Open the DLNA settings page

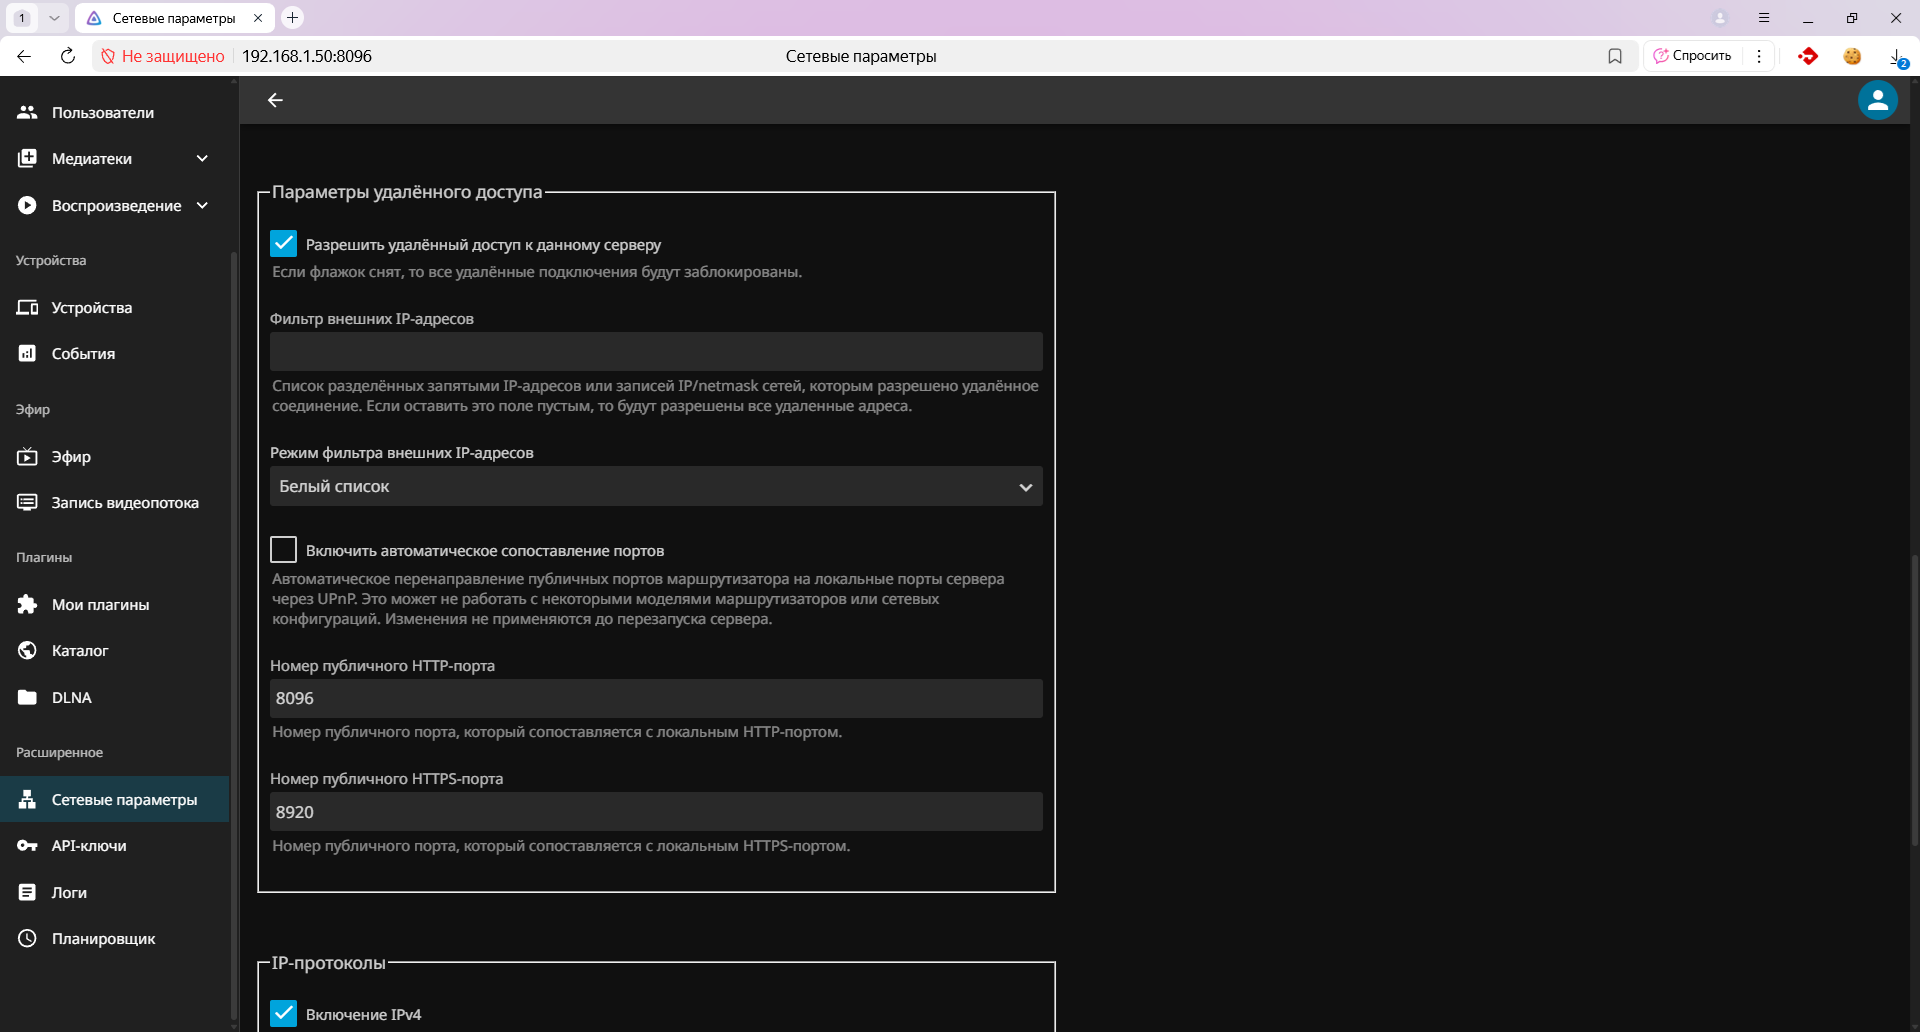(x=71, y=698)
